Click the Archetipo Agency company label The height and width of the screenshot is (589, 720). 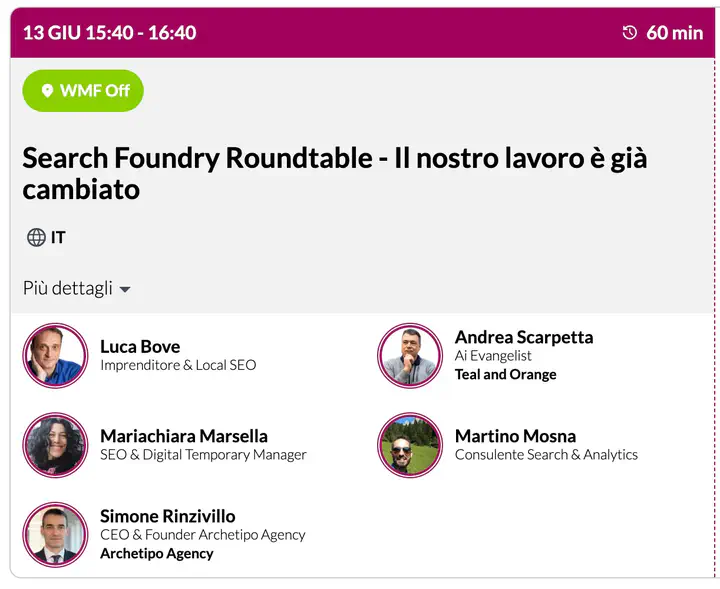click(x=156, y=553)
